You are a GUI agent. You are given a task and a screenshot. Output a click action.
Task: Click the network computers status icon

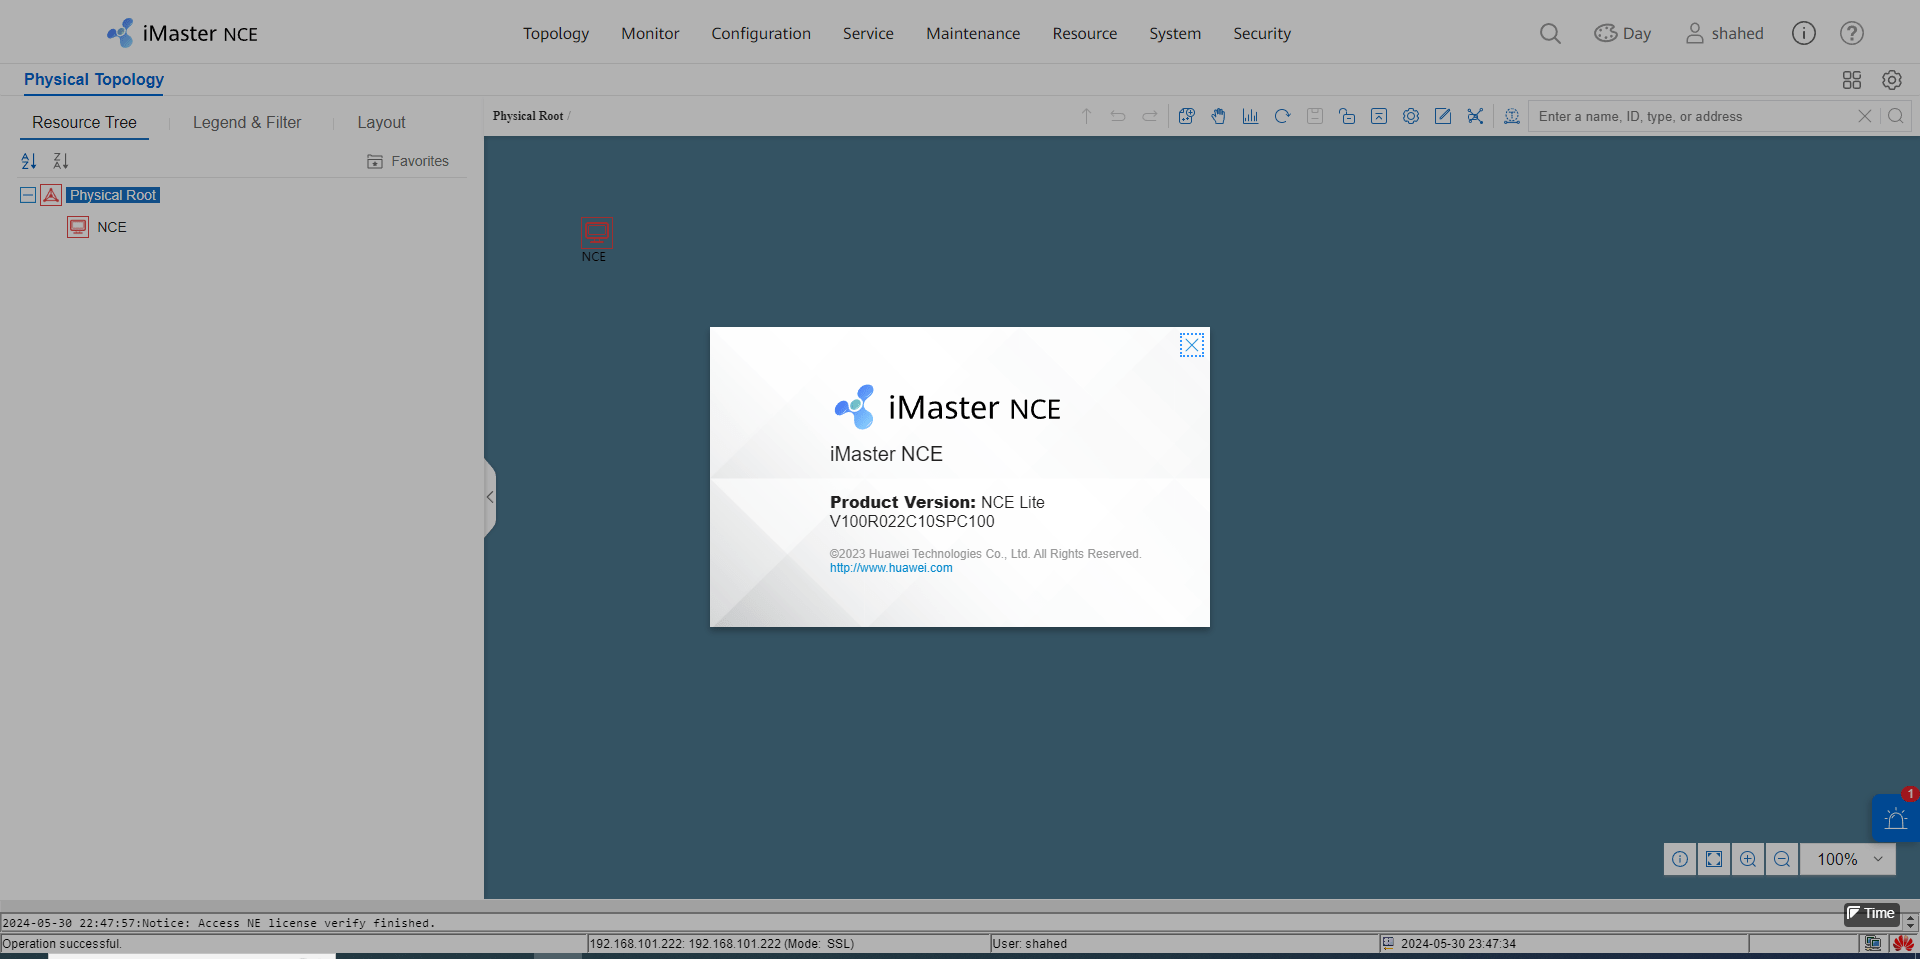(x=1873, y=943)
